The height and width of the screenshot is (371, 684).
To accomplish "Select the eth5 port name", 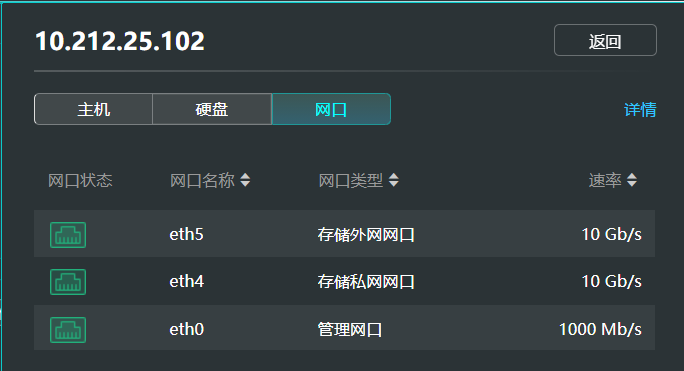I will tap(186, 234).
